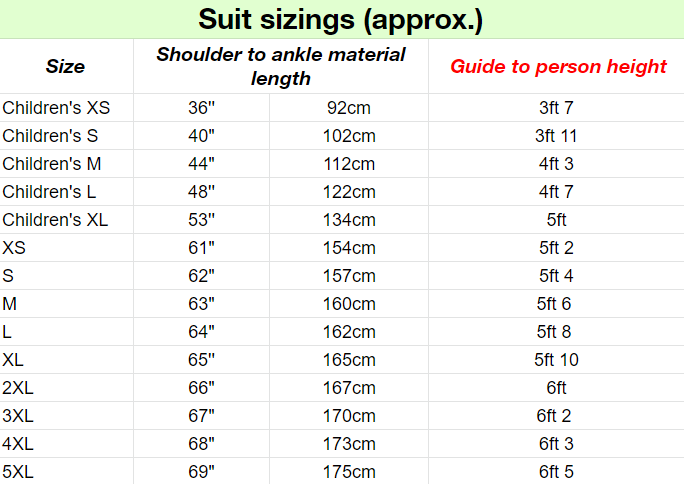Click the 36" length cell
Screen dimensions: 684x484
click(202, 108)
